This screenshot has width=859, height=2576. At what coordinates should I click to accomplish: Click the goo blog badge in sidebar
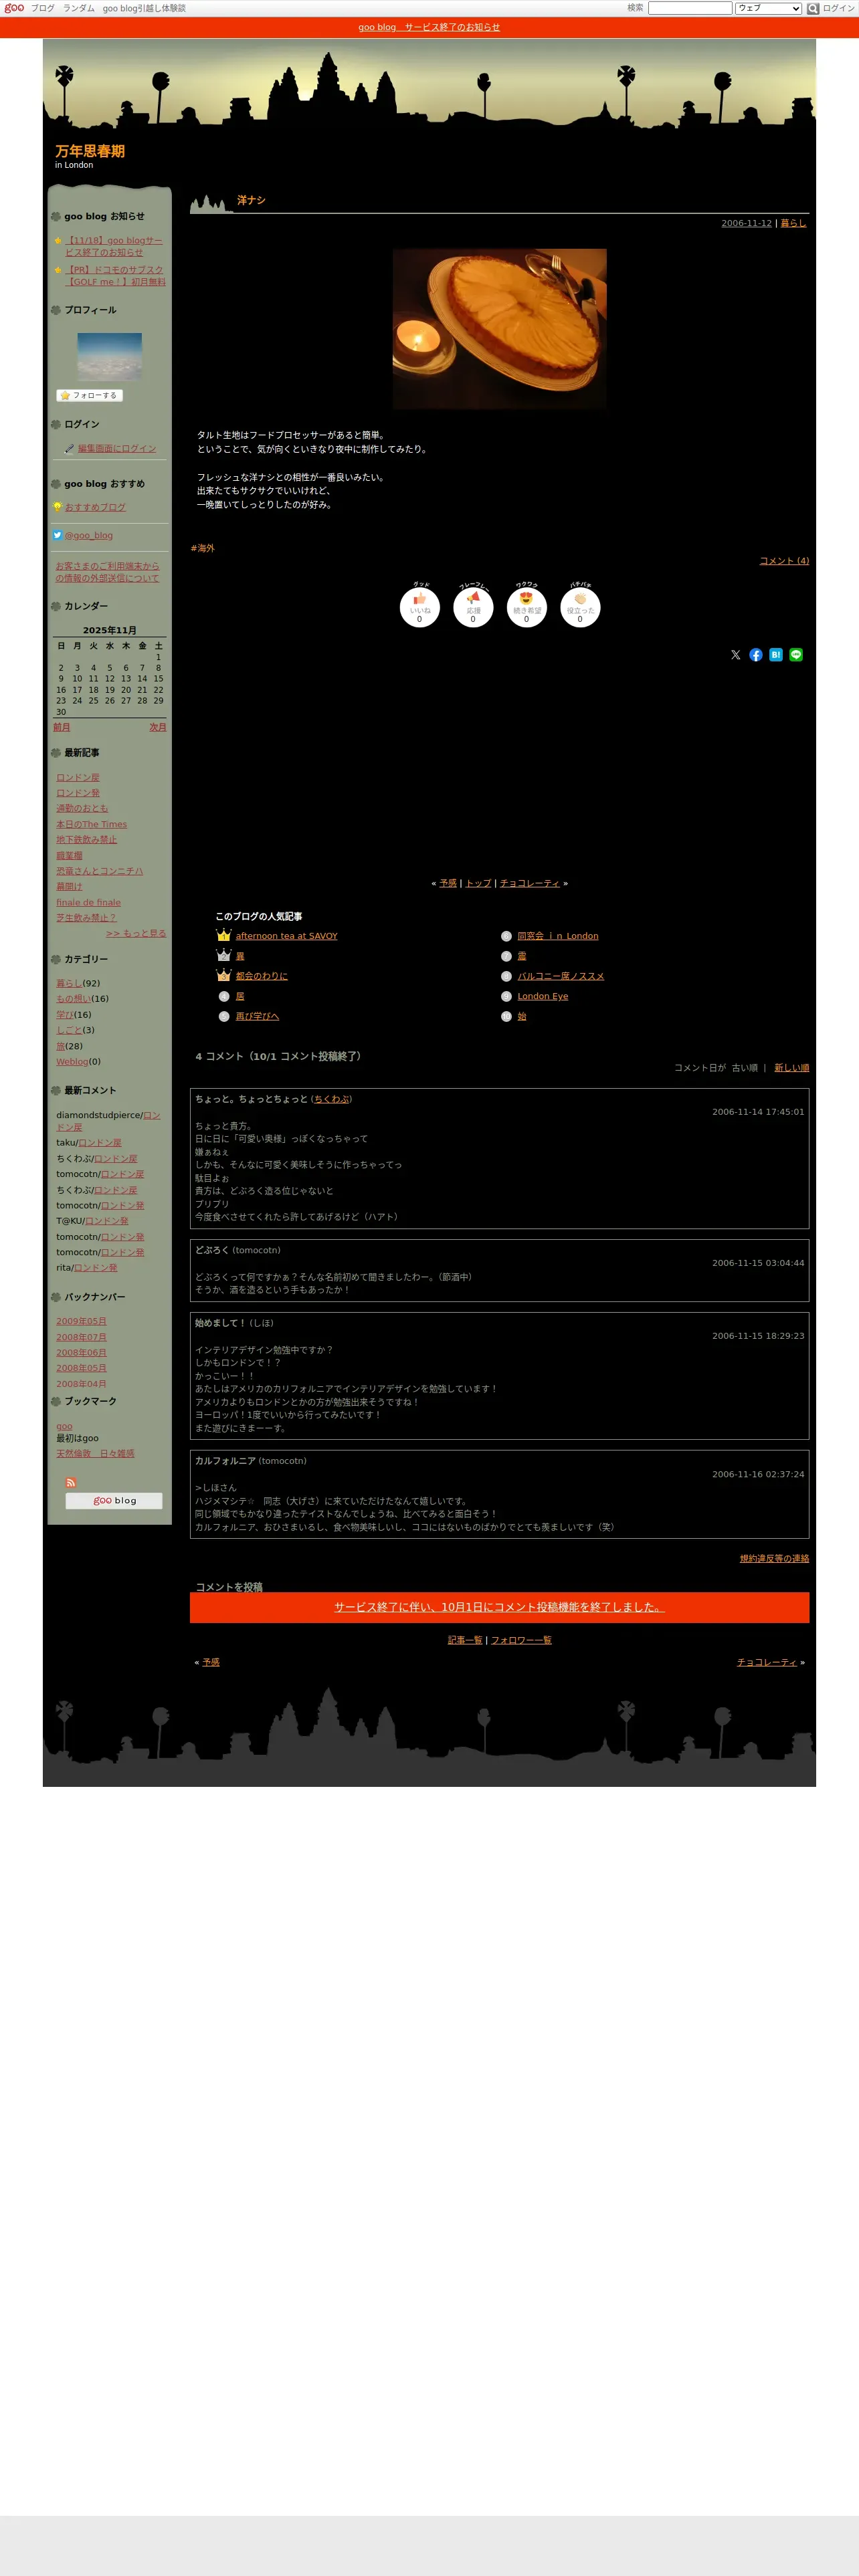(114, 1500)
